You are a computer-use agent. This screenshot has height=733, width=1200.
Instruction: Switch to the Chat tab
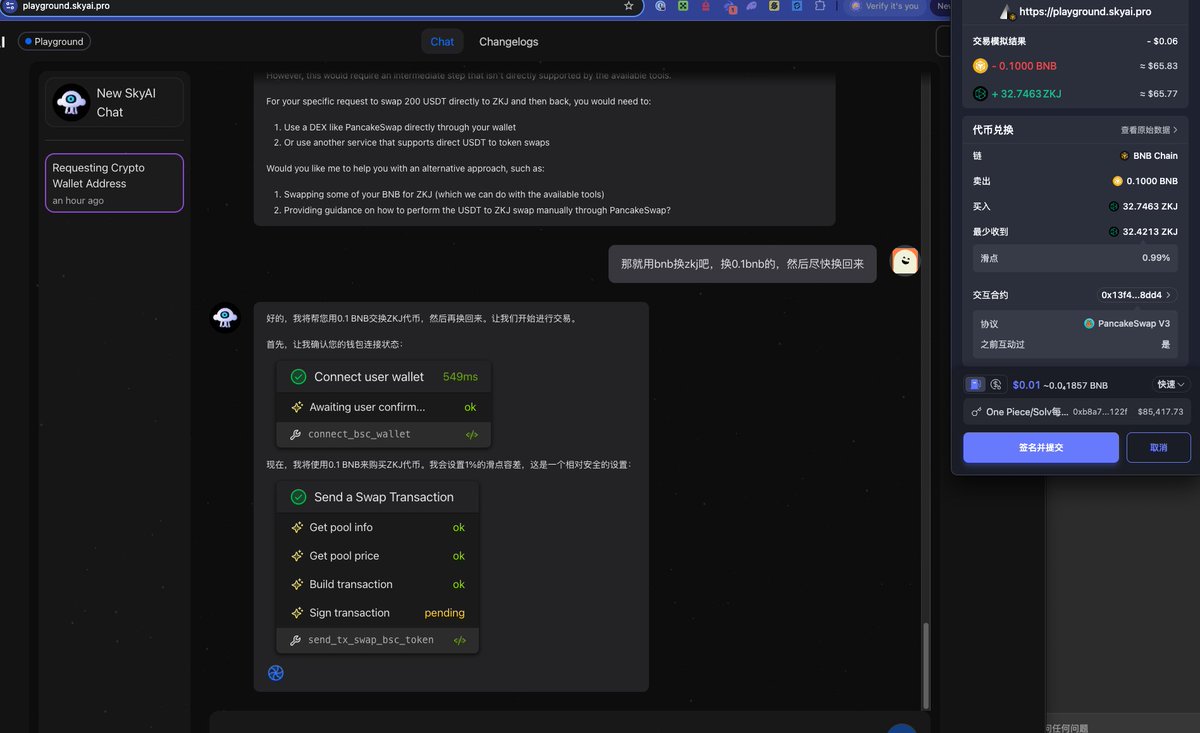[x=442, y=41]
